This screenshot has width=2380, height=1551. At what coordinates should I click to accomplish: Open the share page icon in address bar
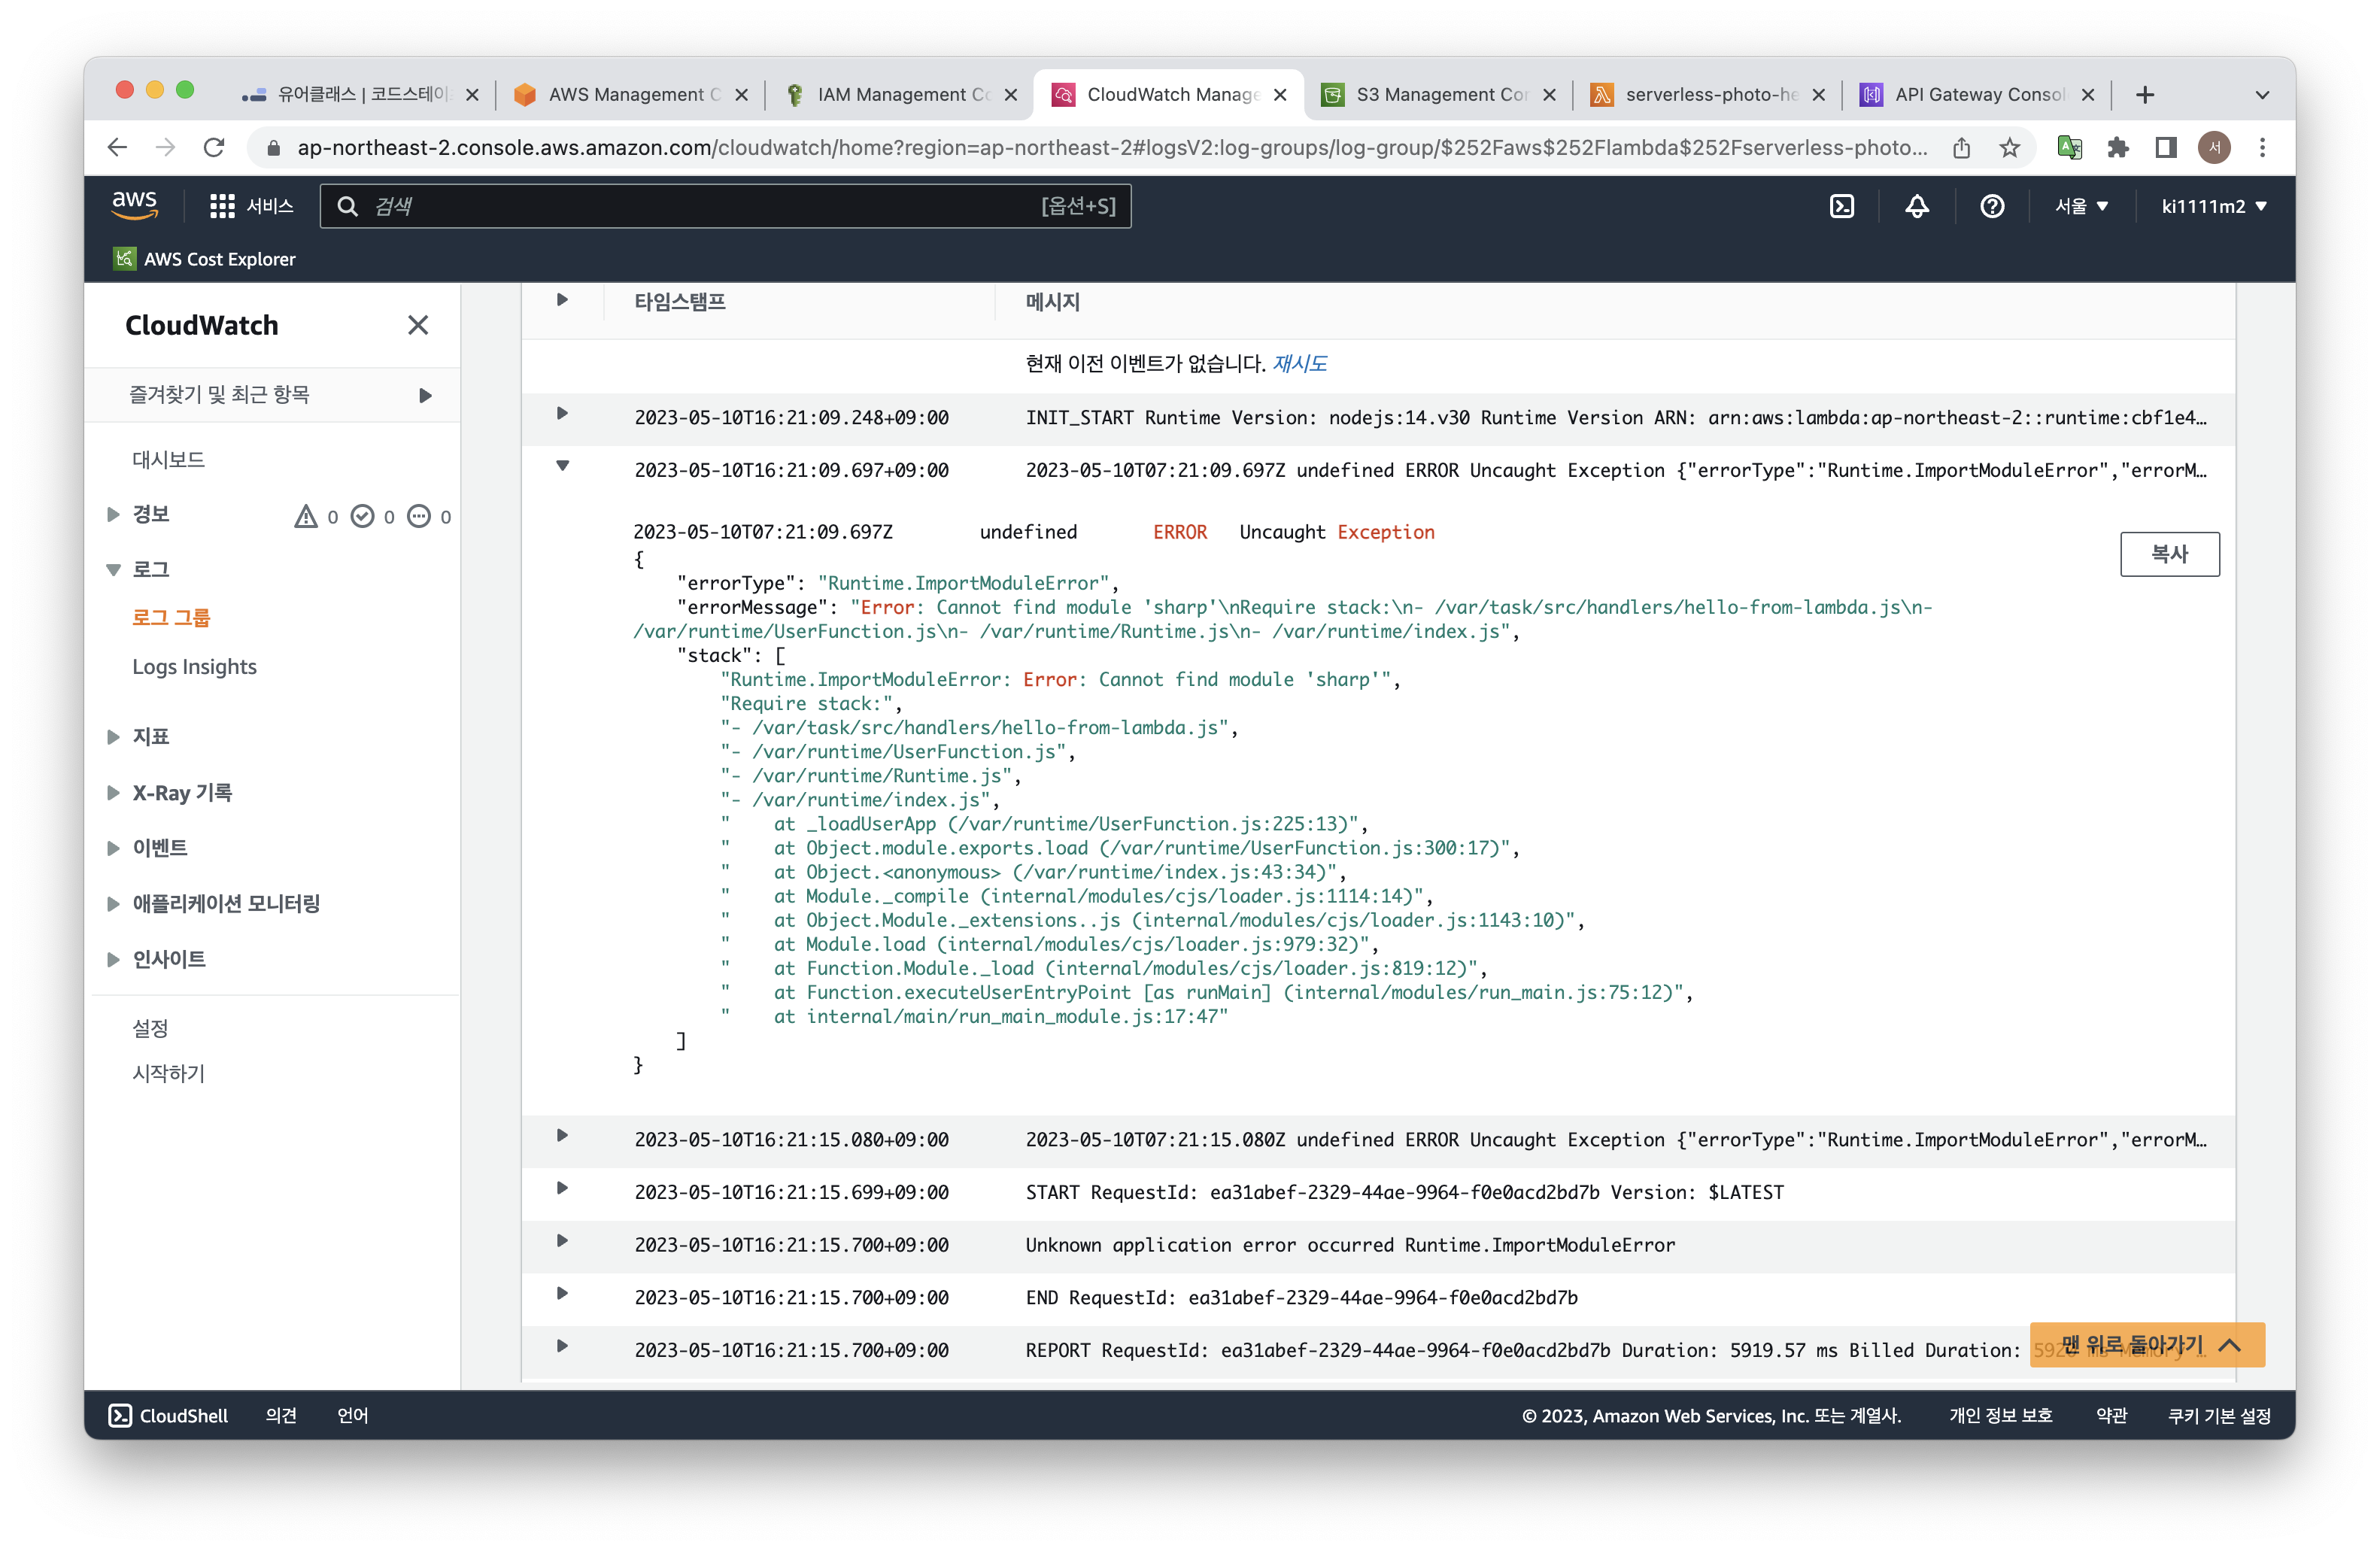click(x=1961, y=148)
